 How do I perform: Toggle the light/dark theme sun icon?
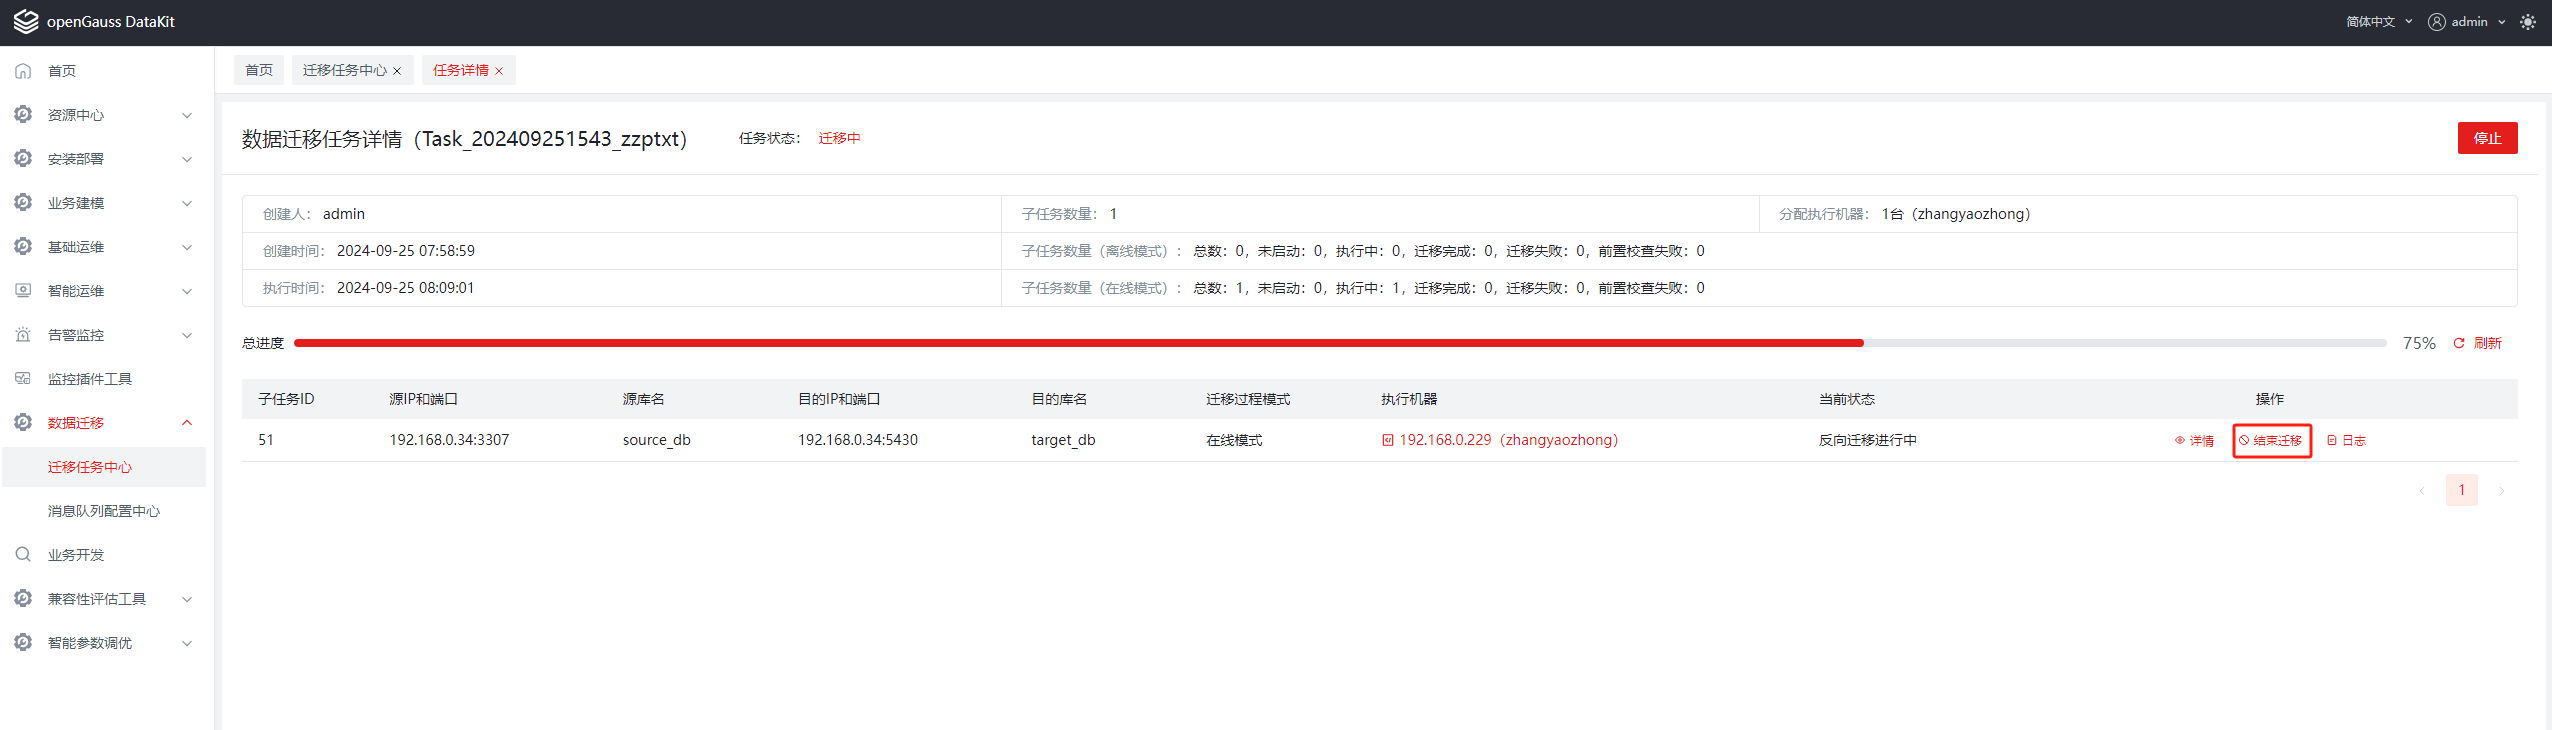tap(2528, 22)
